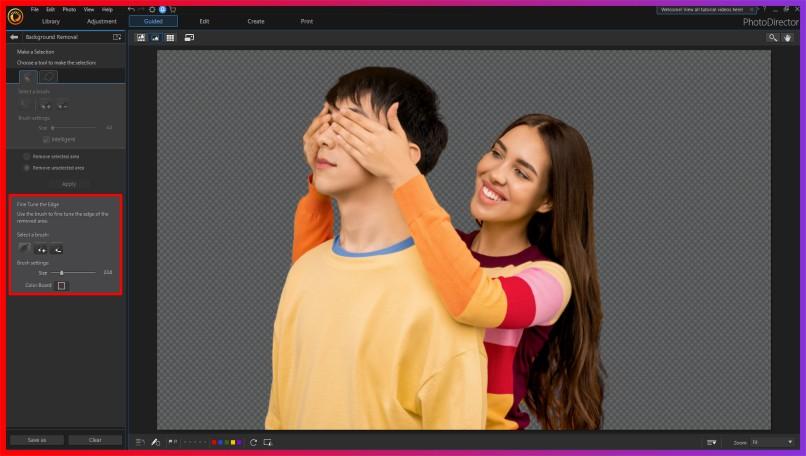Toggle the Intelligent brush checkbox
This screenshot has height=456, width=806.
[x=46, y=139]
